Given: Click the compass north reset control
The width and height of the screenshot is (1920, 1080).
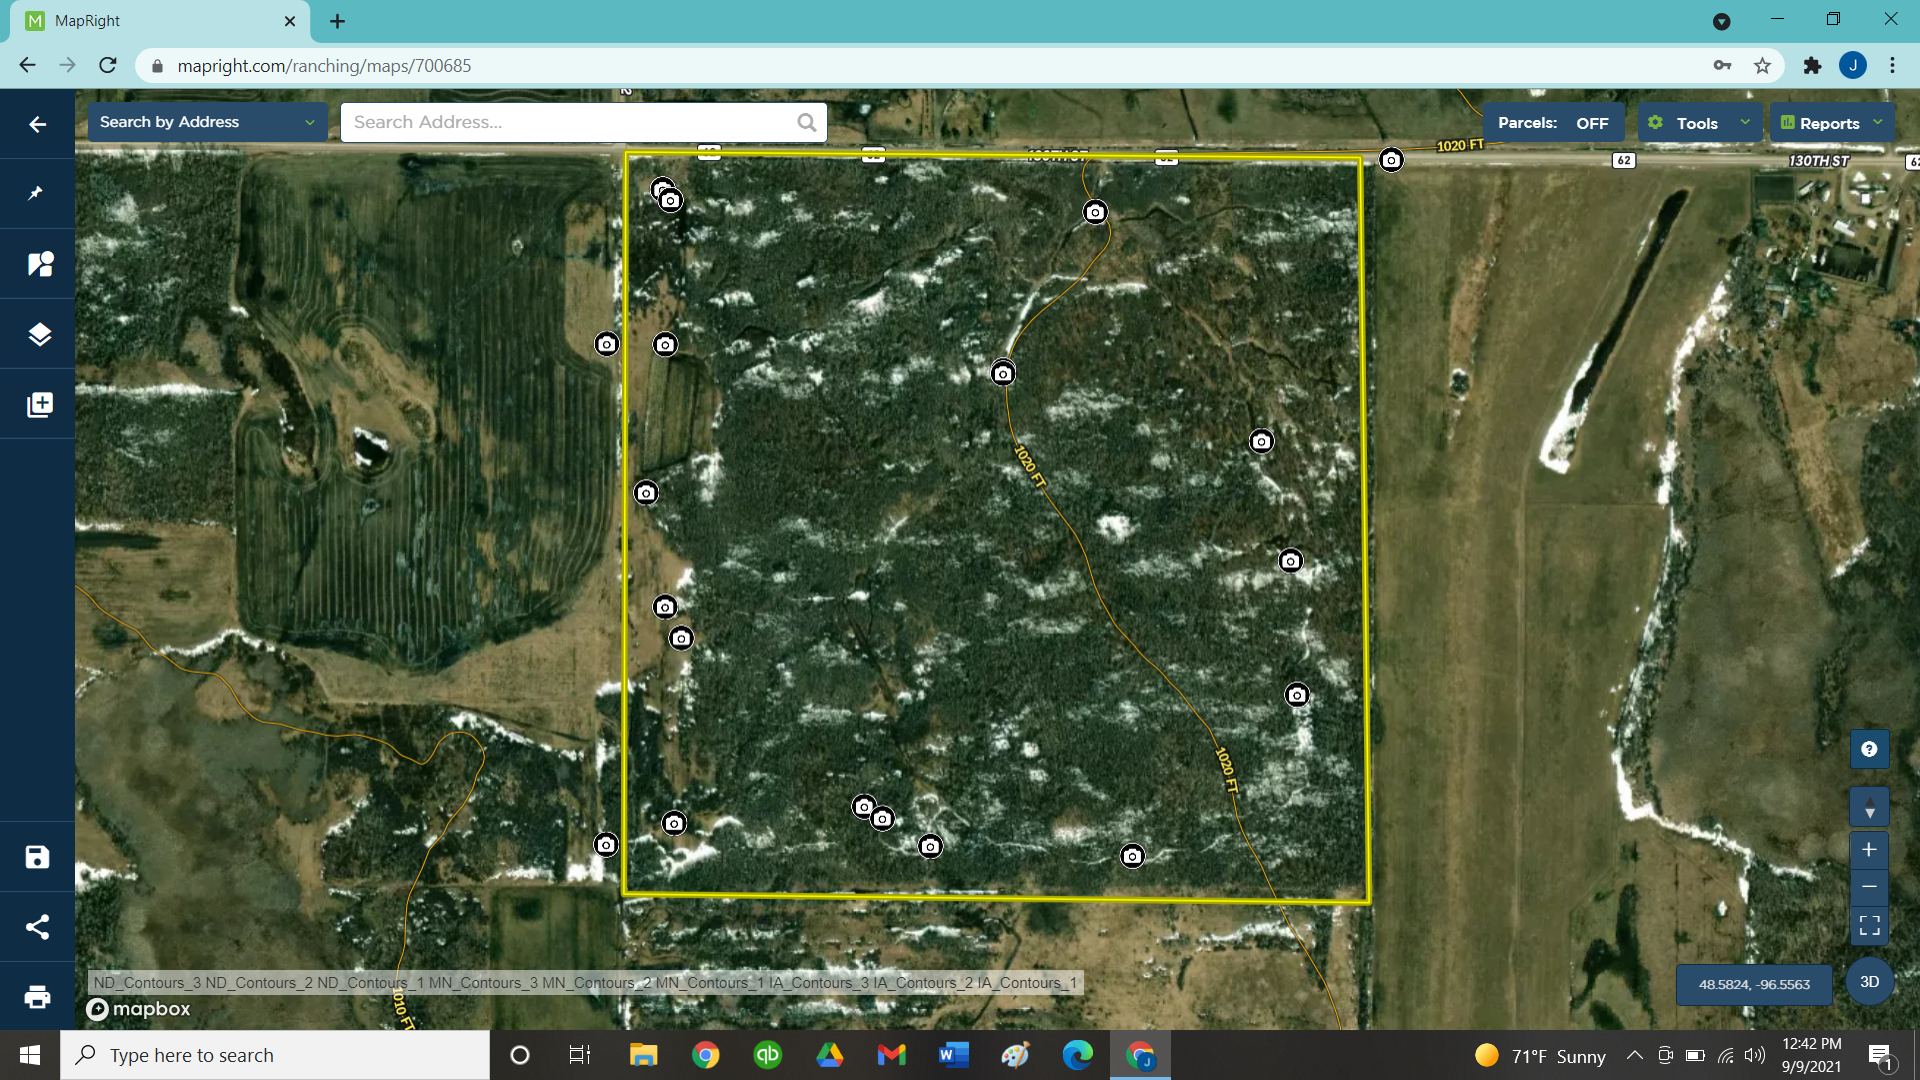Looking at the screenshot, I should point(1869,807).
